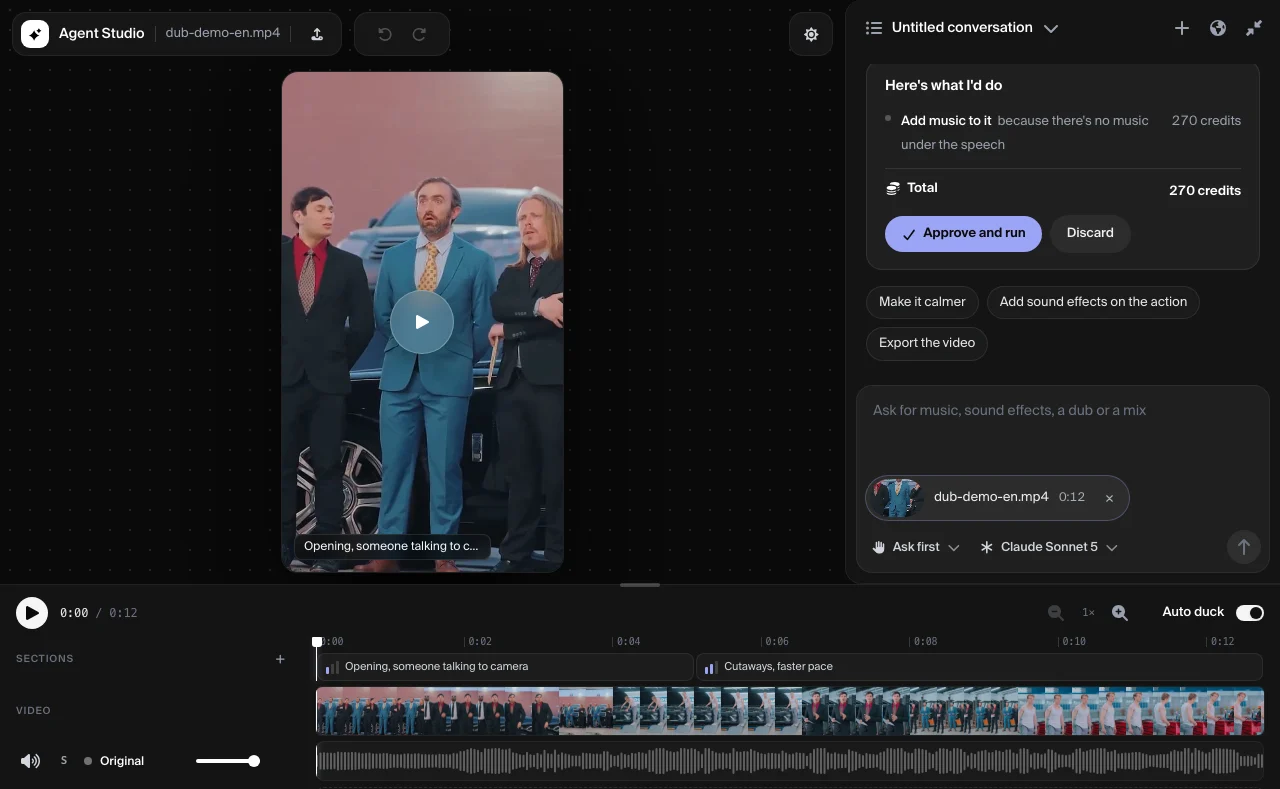Click the 0:06 timeline ruler mark
Viewport: 1280px width, 789px height.
tap(776, 641)
